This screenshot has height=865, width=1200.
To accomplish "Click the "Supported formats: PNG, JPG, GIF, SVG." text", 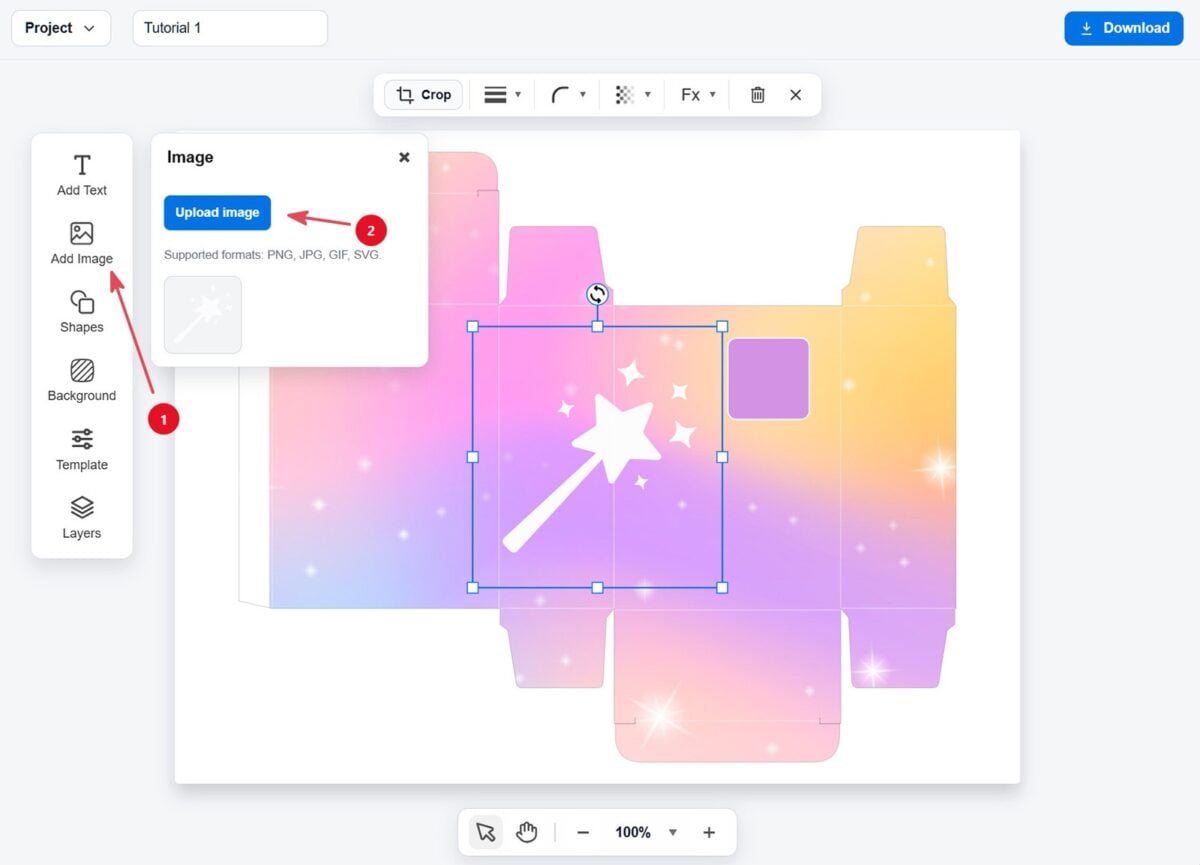I will point(273,255).
